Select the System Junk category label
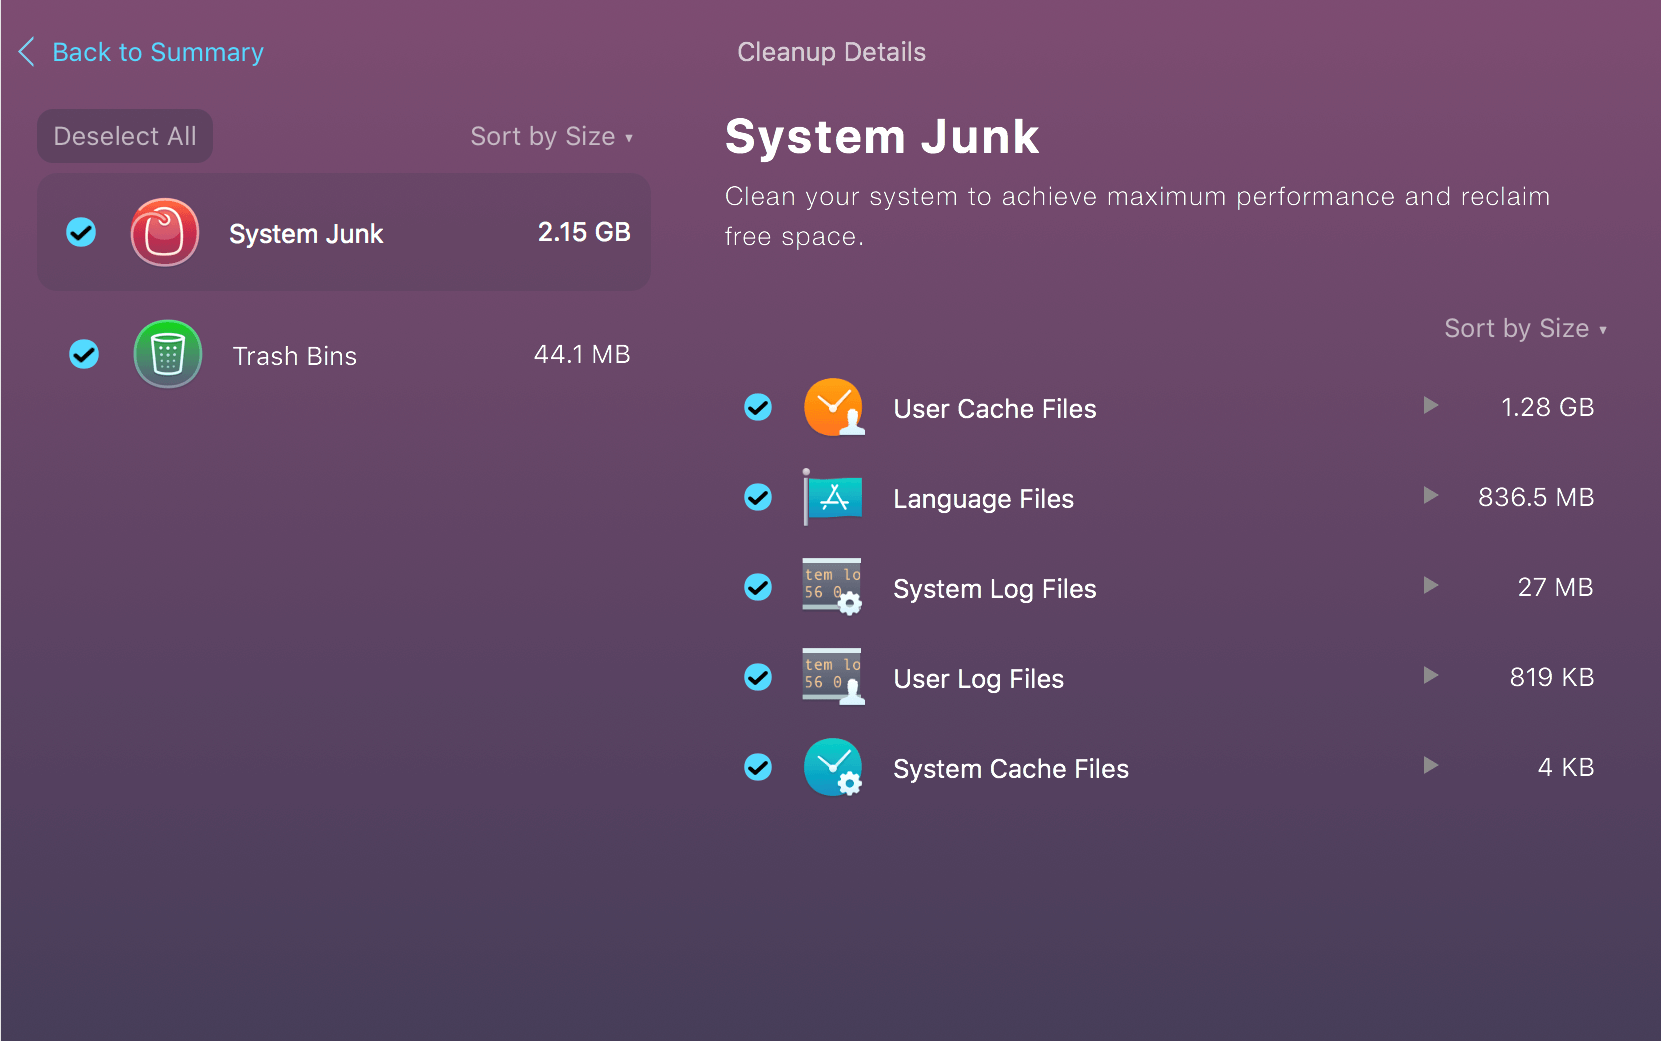The height and width of the screenshot is (1041, 1661). pos(306,234)
